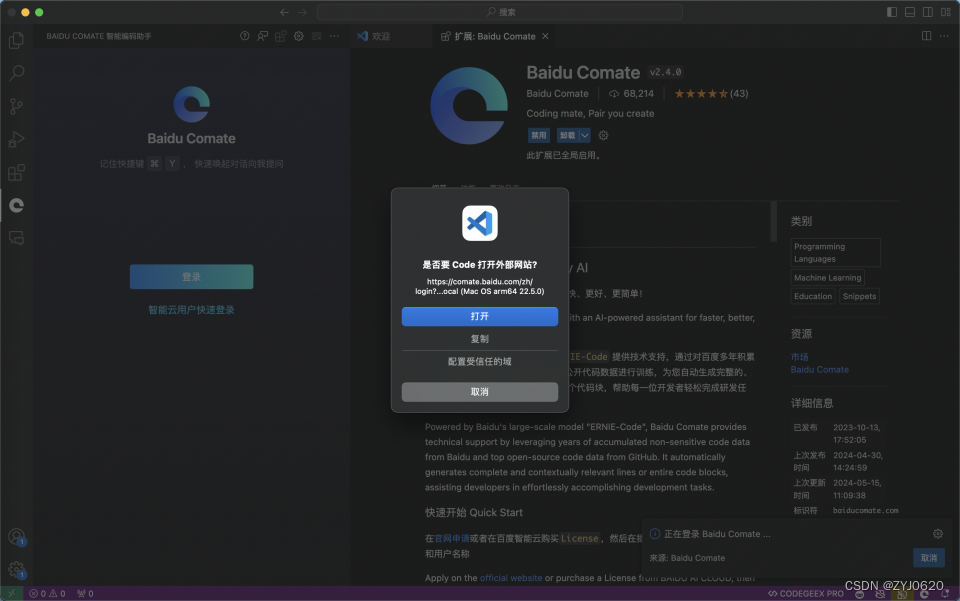Choose 配置受信任的域 in the dialog

pos(479,362)
